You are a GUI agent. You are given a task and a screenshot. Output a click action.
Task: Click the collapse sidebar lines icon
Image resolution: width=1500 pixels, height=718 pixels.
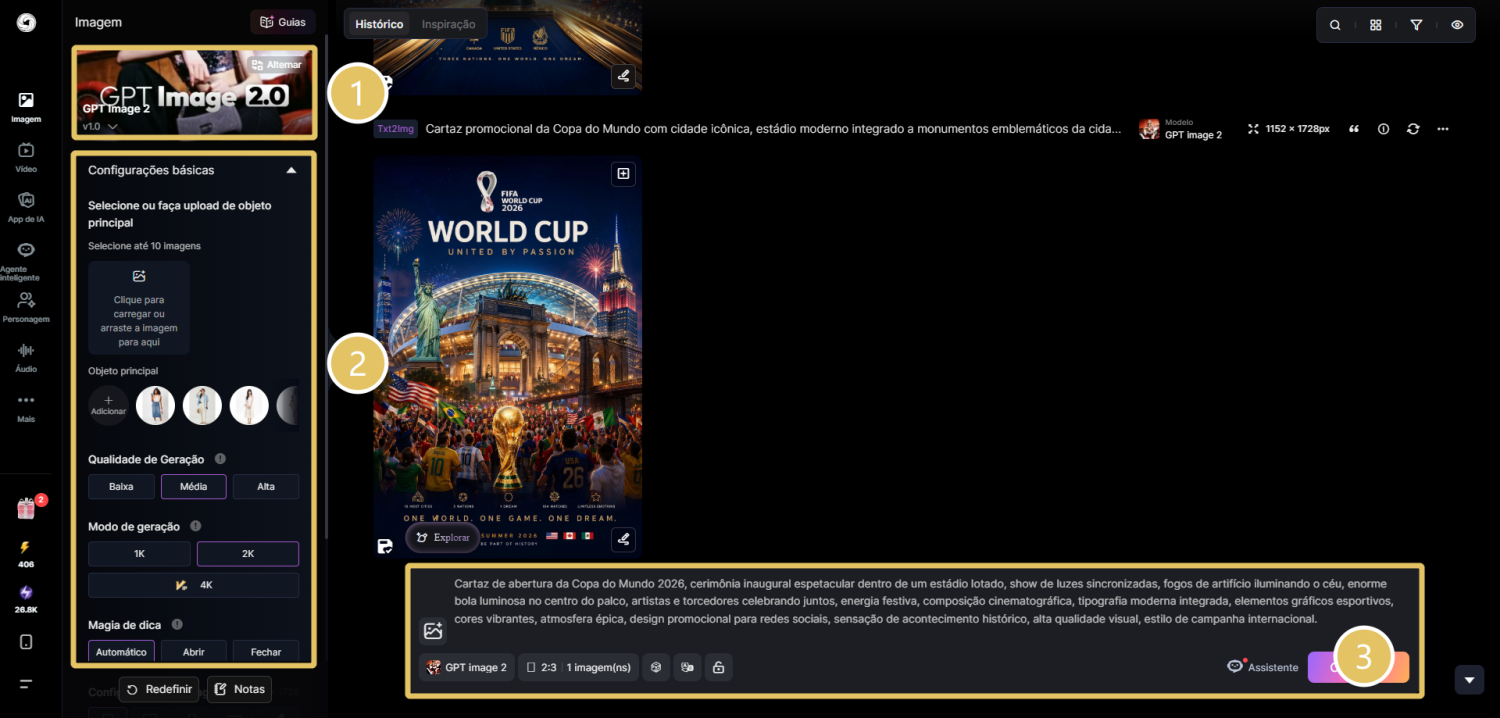[26, 684]
